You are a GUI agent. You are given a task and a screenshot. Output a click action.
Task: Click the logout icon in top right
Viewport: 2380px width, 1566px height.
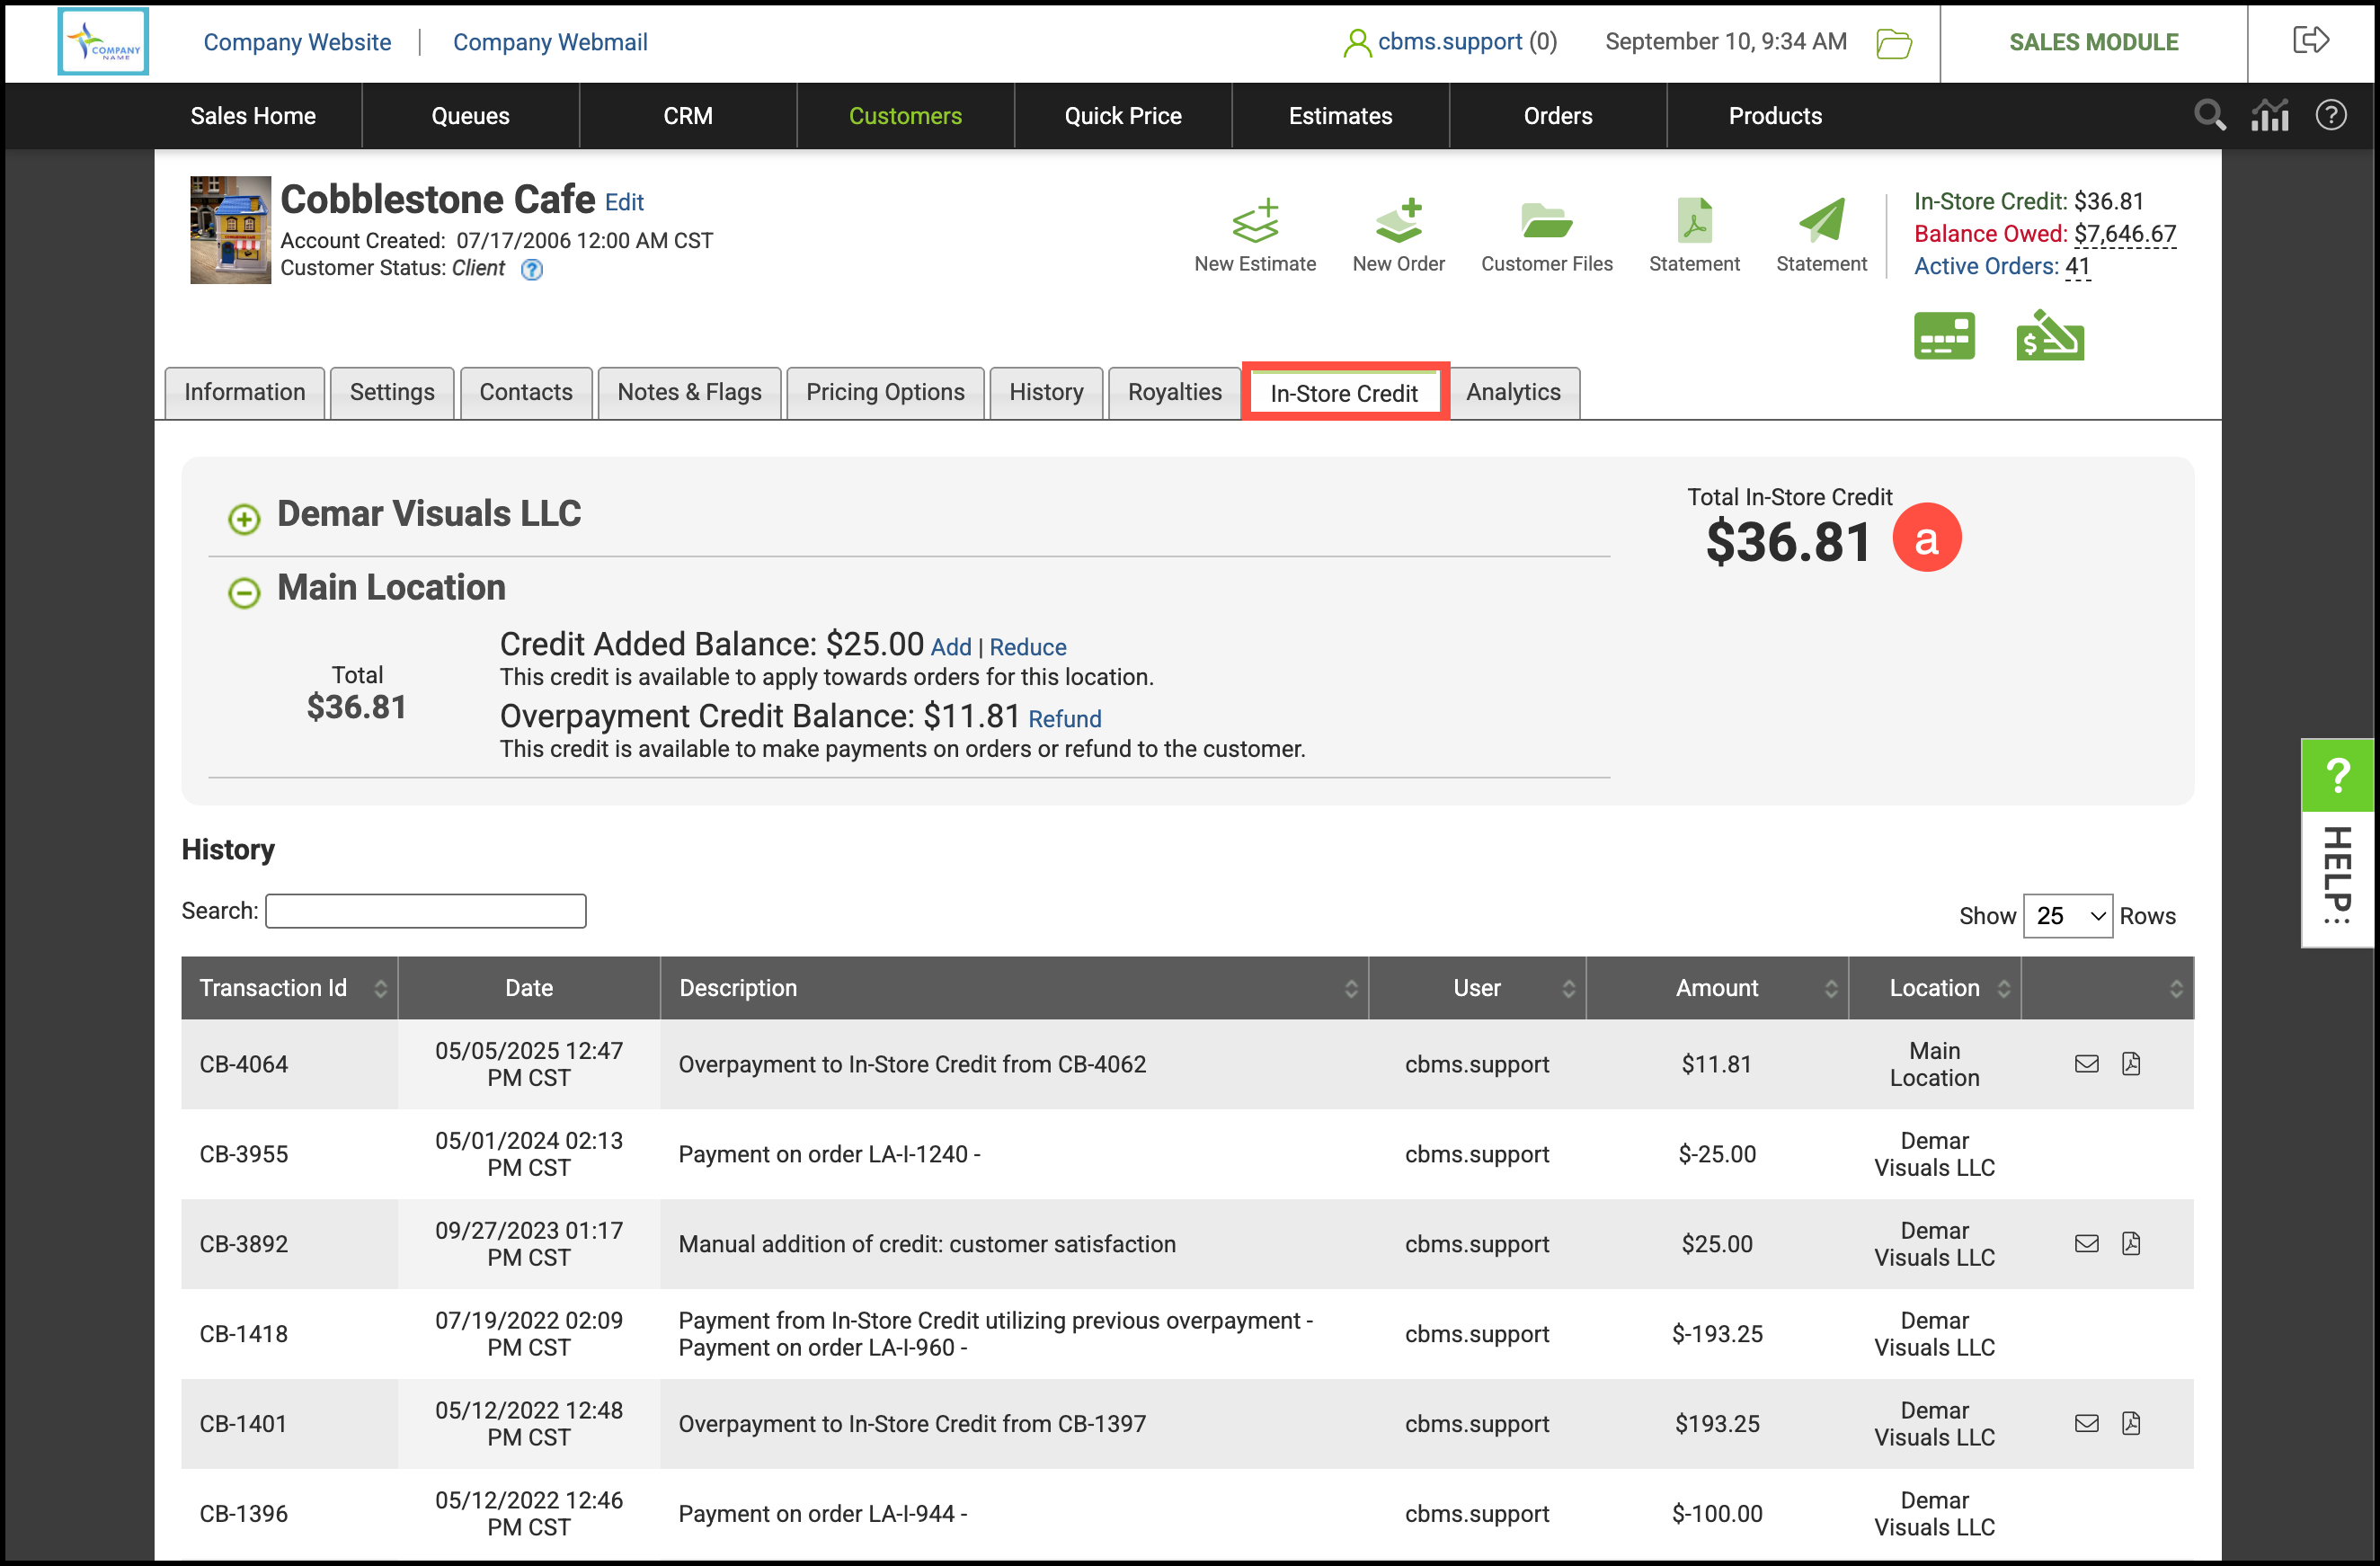tap(2310, 41)
